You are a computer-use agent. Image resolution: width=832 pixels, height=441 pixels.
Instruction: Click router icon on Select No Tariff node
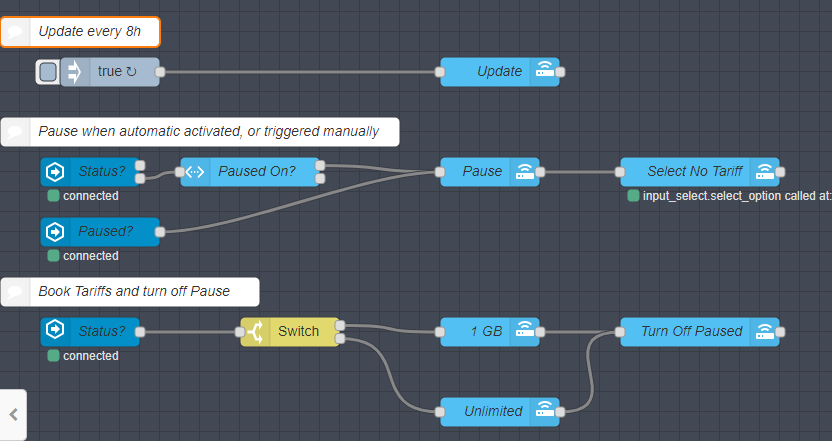765,171
